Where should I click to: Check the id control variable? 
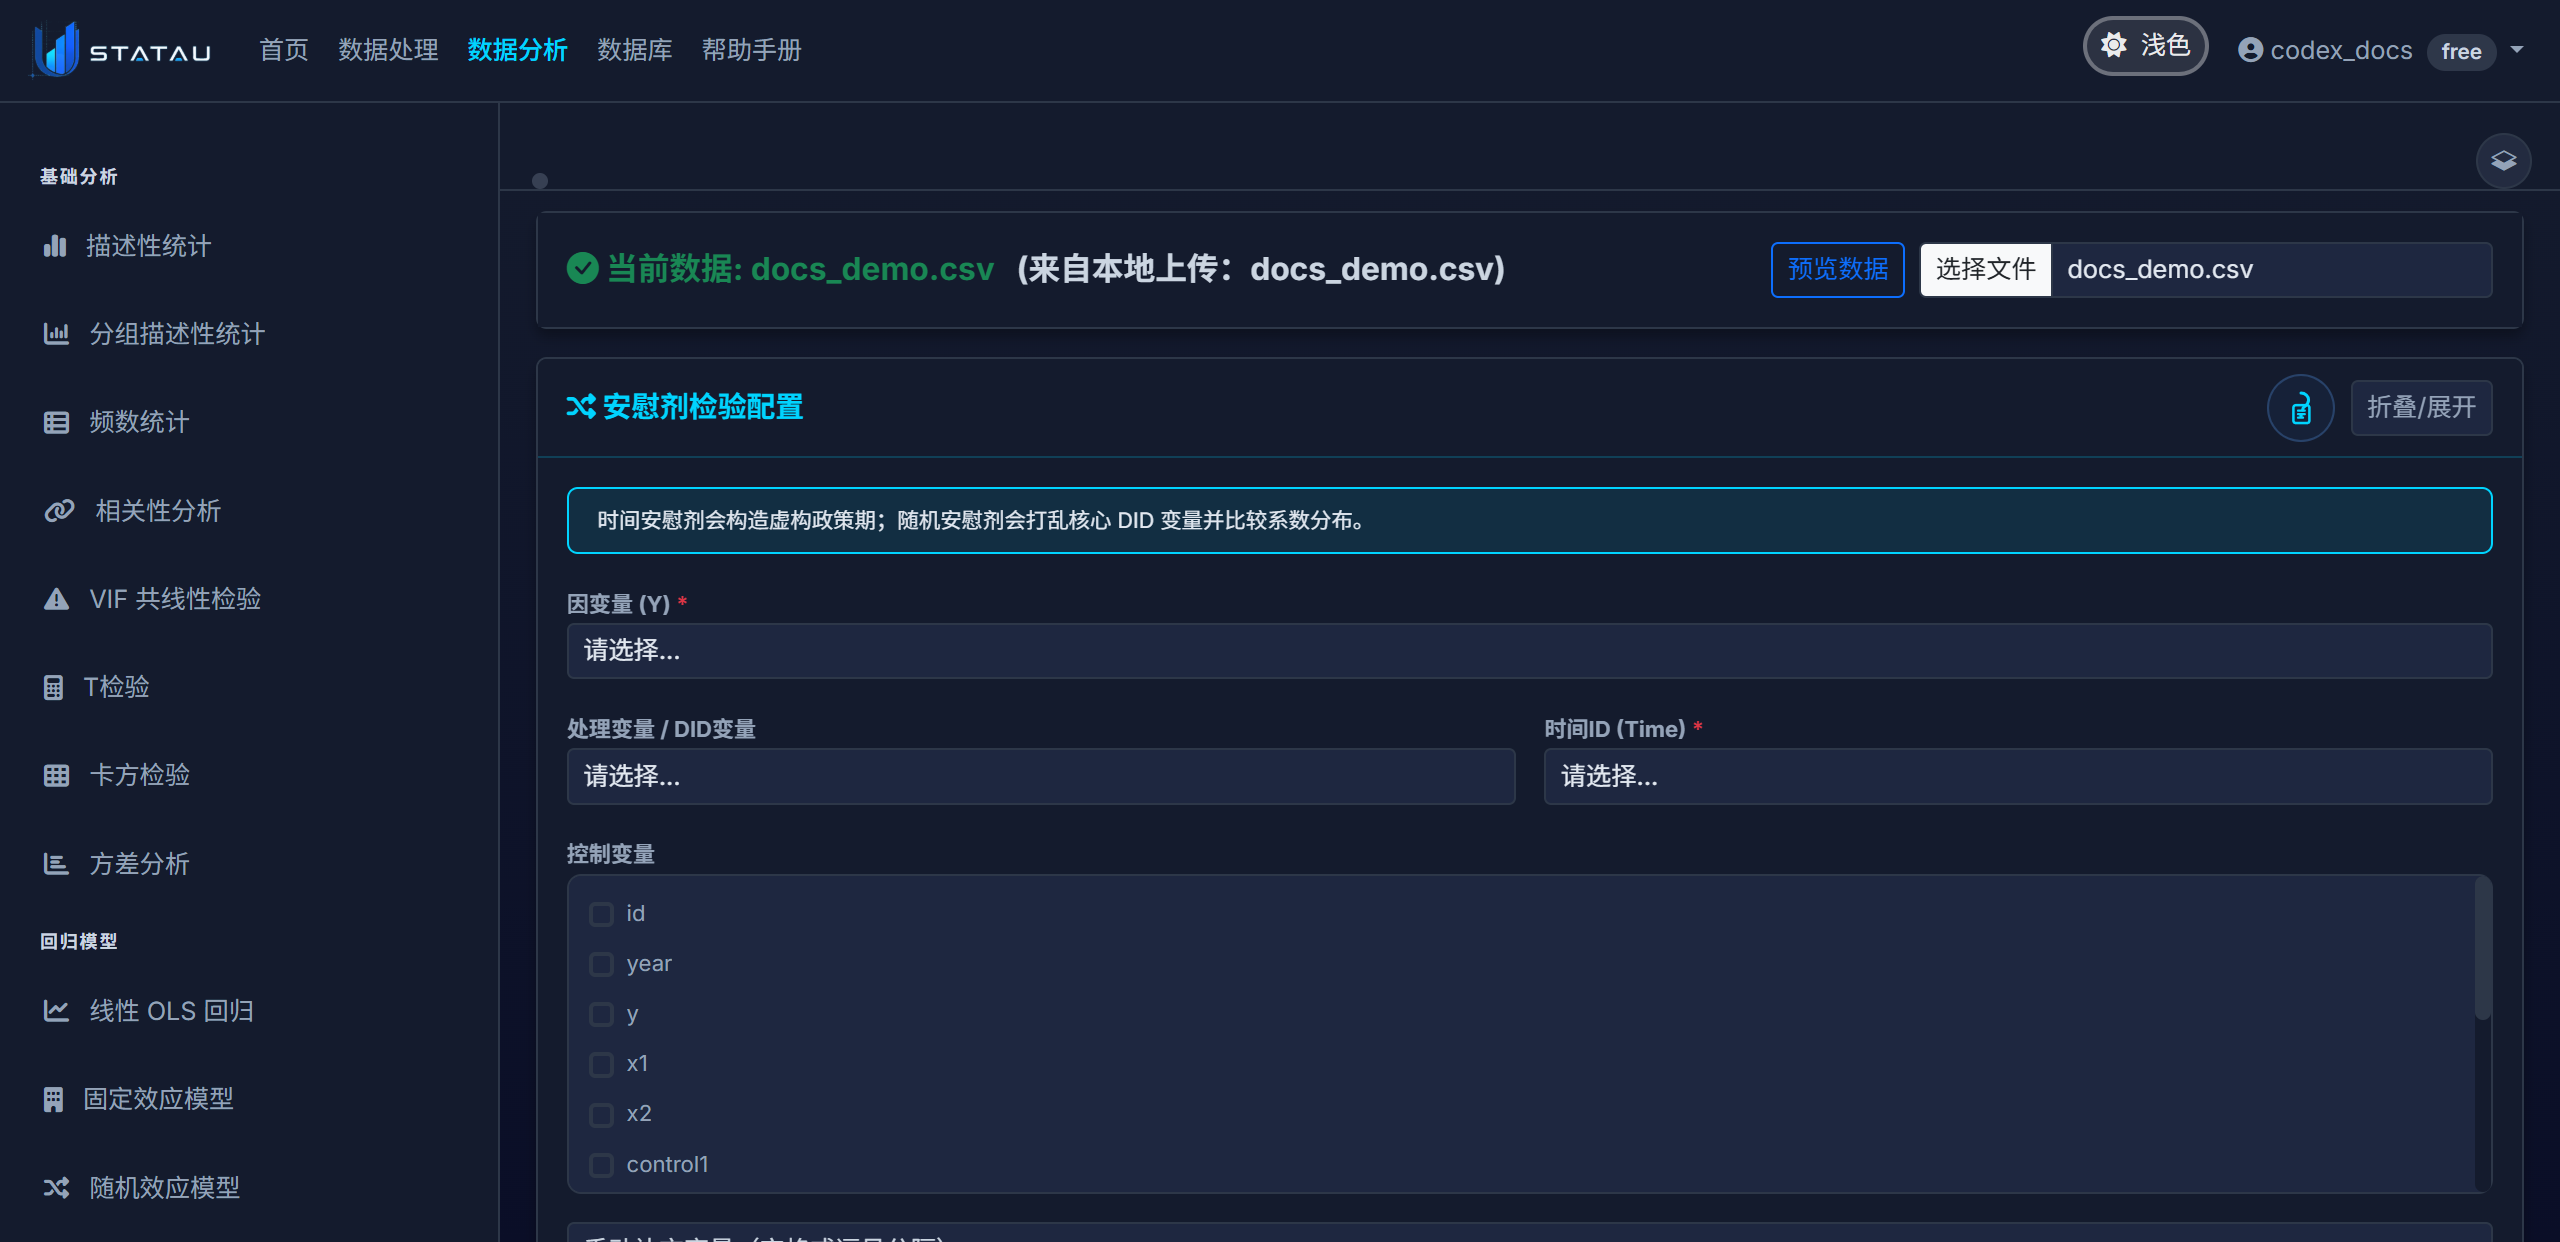point(601,914)
